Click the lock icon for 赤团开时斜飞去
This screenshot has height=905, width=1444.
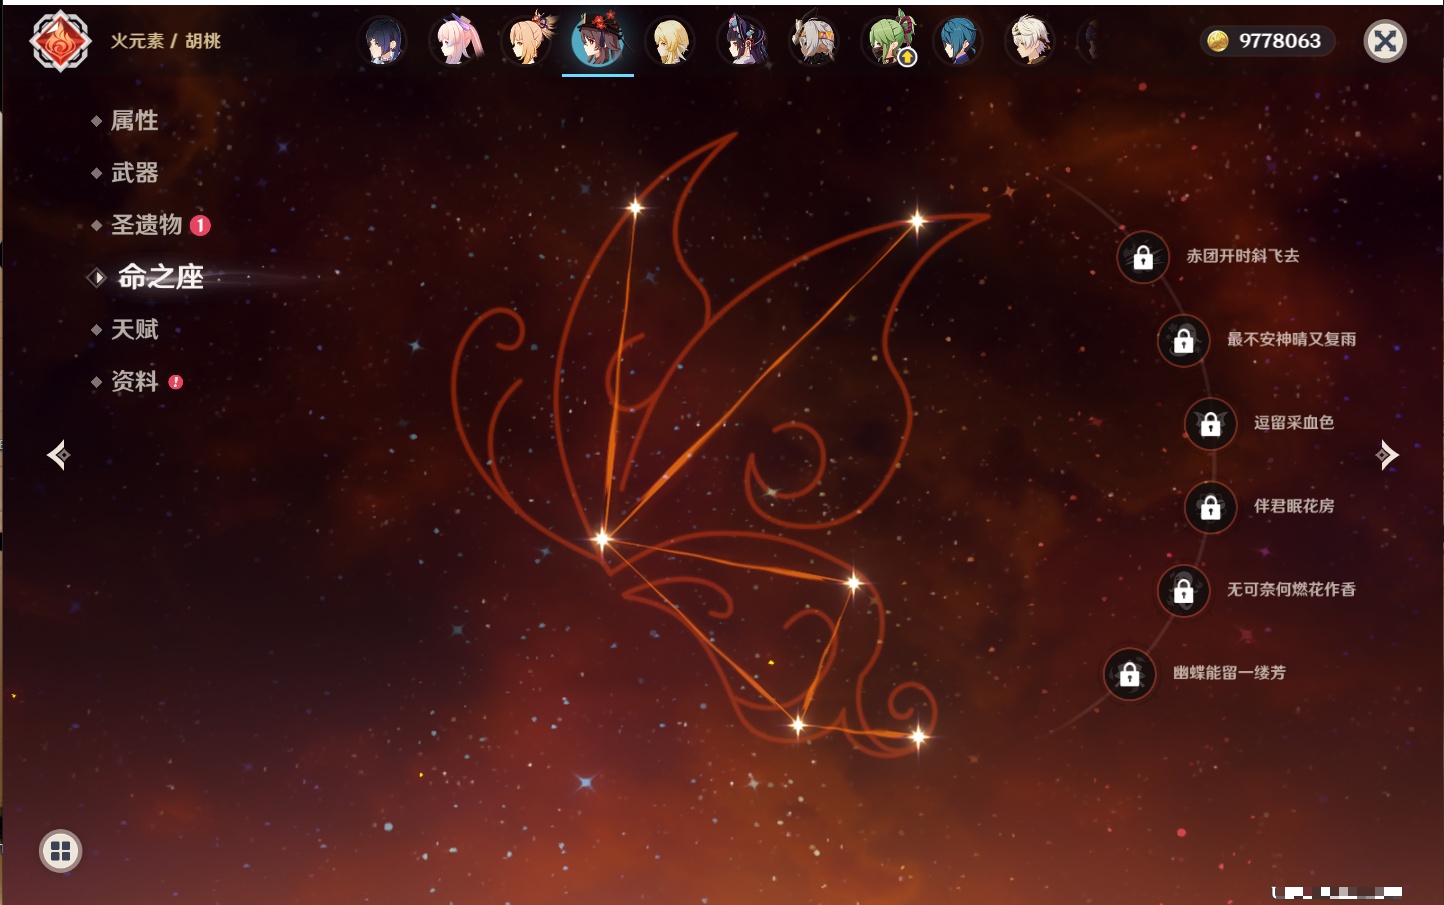1143,258
